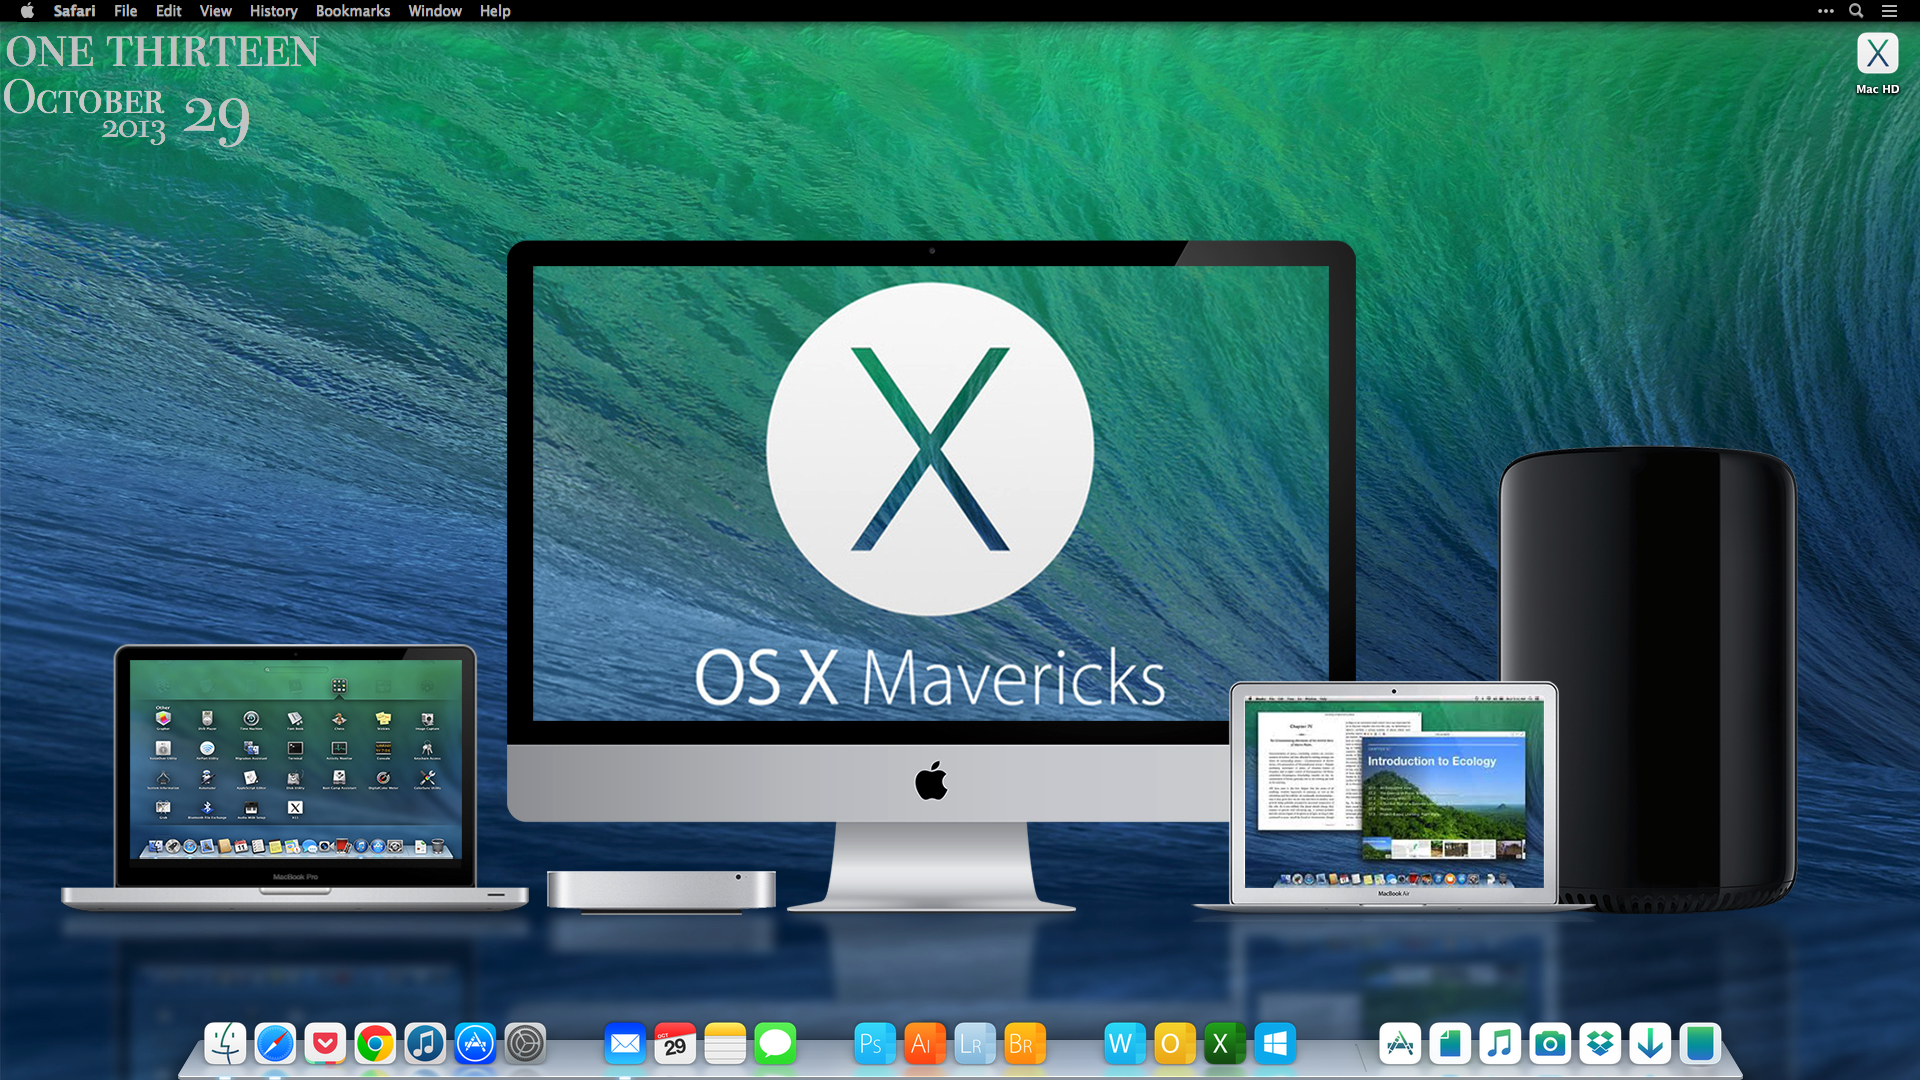Image resolution: width=1920 pixels, height=1080 pixels.
Task: Open Microsoft Word from the dock
Action: coord(1124,1044)
